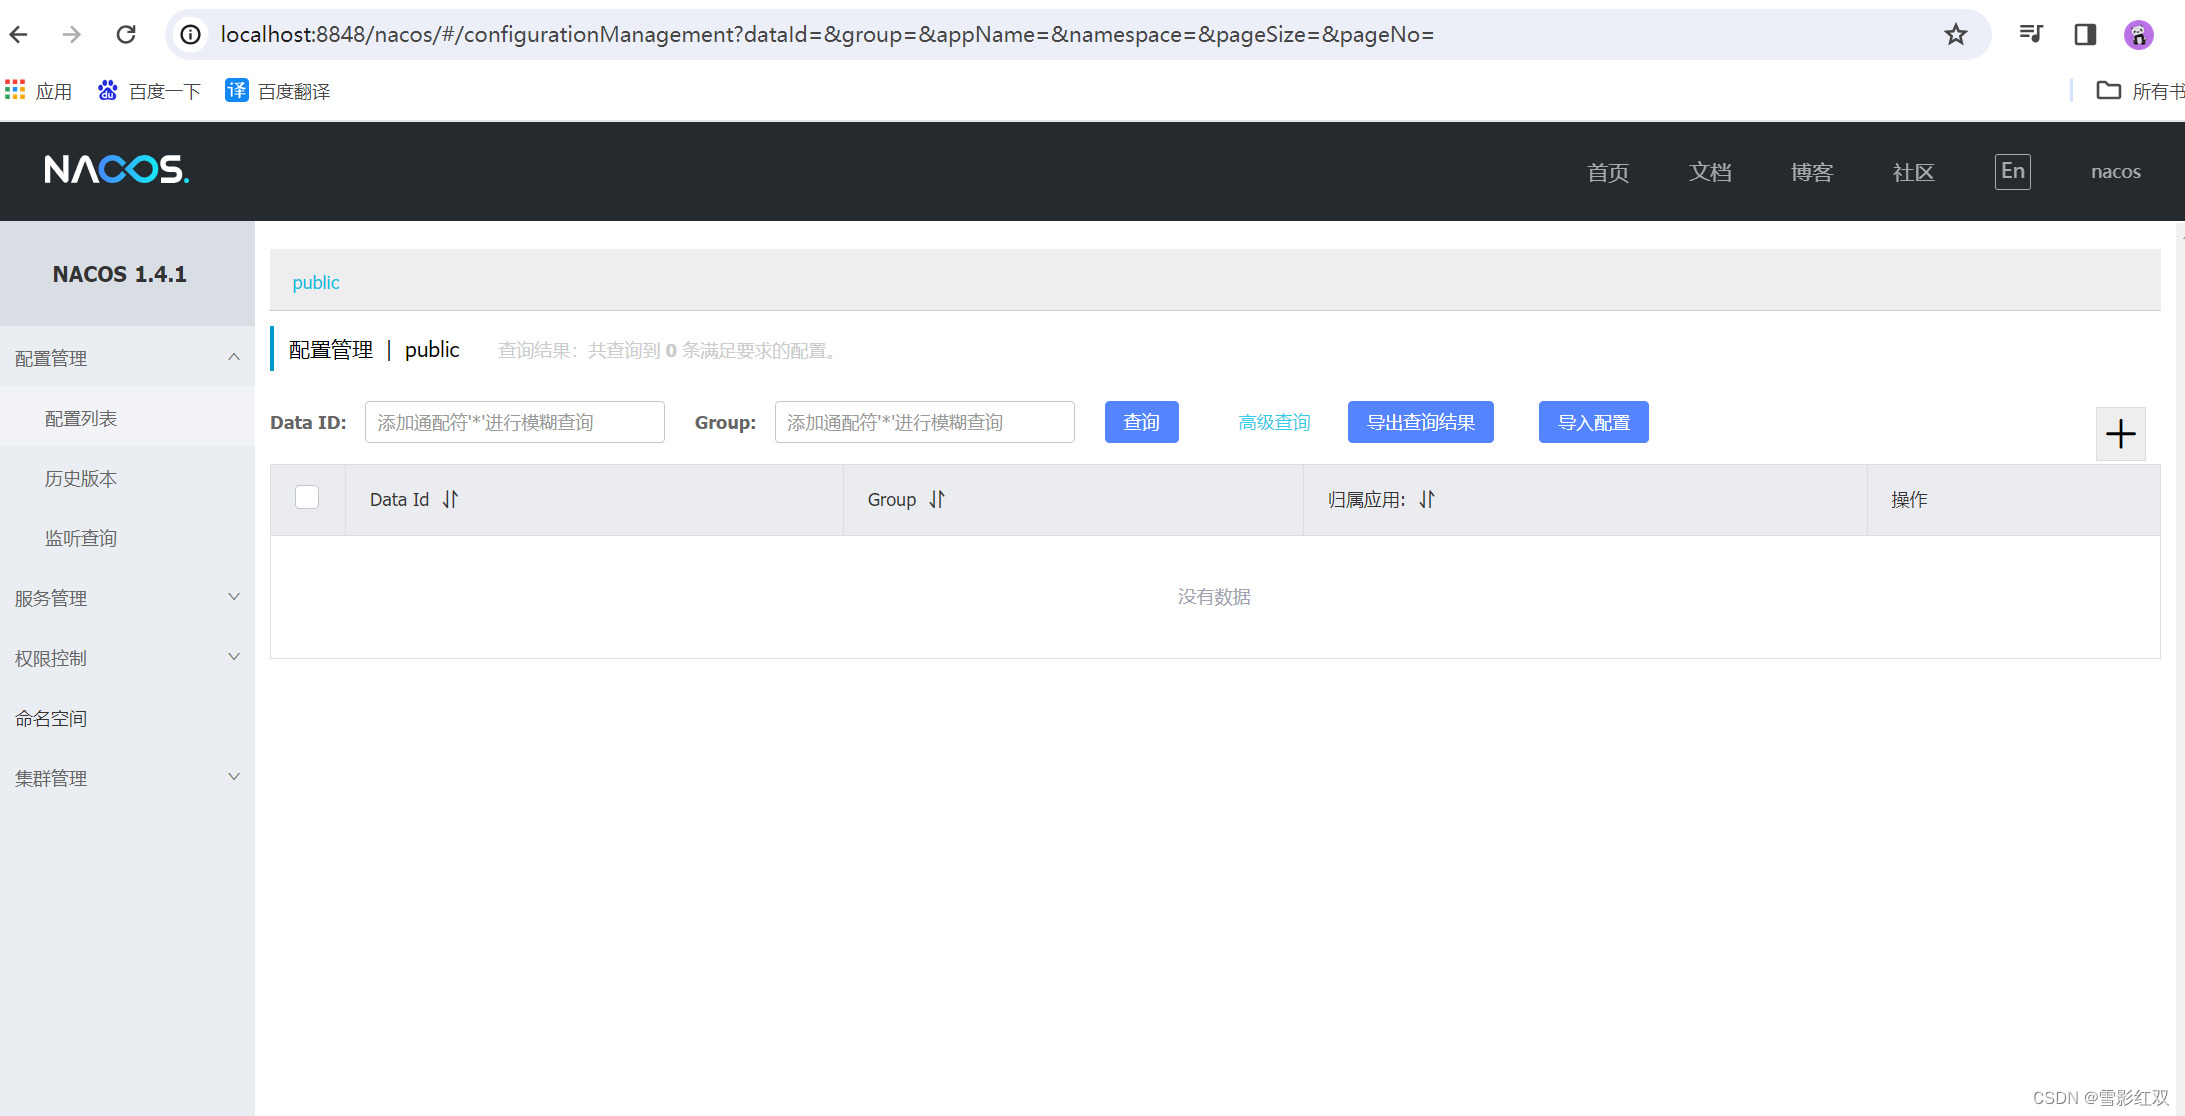The width and height of the screenshot is (2185, 1116).
Task: Click 导入配置 import button
Action: coord(1593,422)
